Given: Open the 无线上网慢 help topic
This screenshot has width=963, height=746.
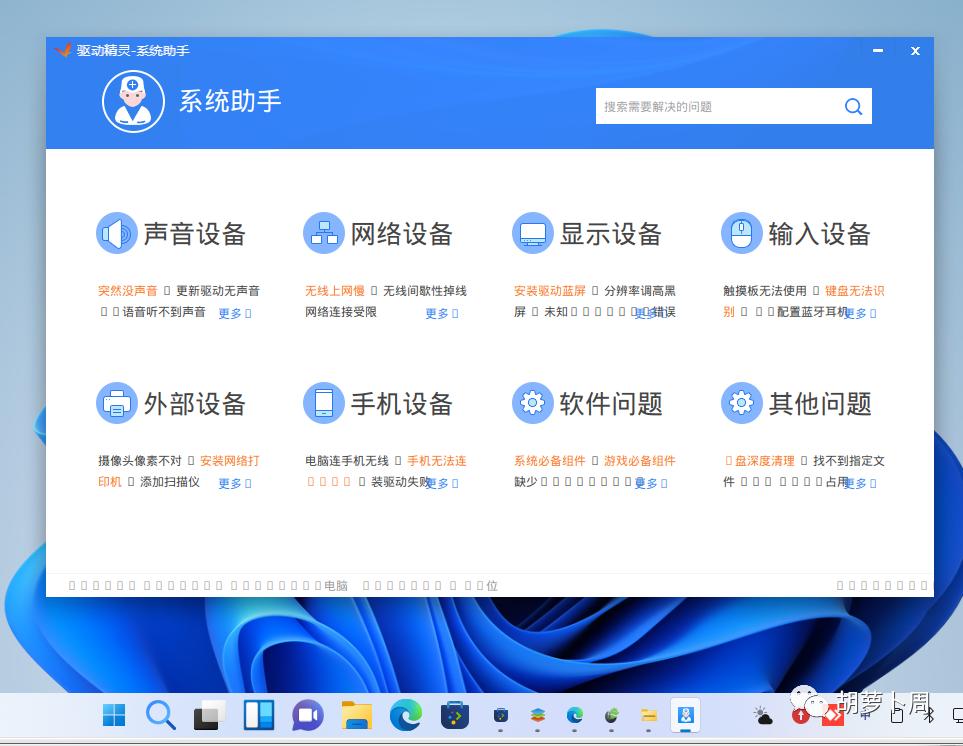Looking at the screenshot, I should [x=334, y=290].
